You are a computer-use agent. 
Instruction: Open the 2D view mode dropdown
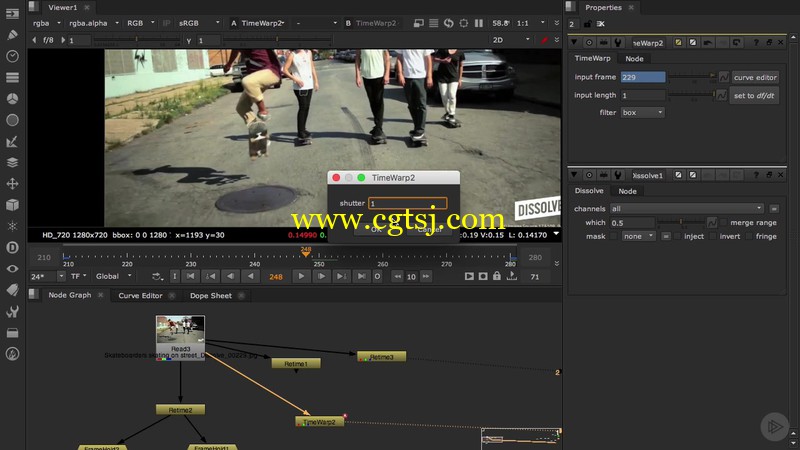511,40
